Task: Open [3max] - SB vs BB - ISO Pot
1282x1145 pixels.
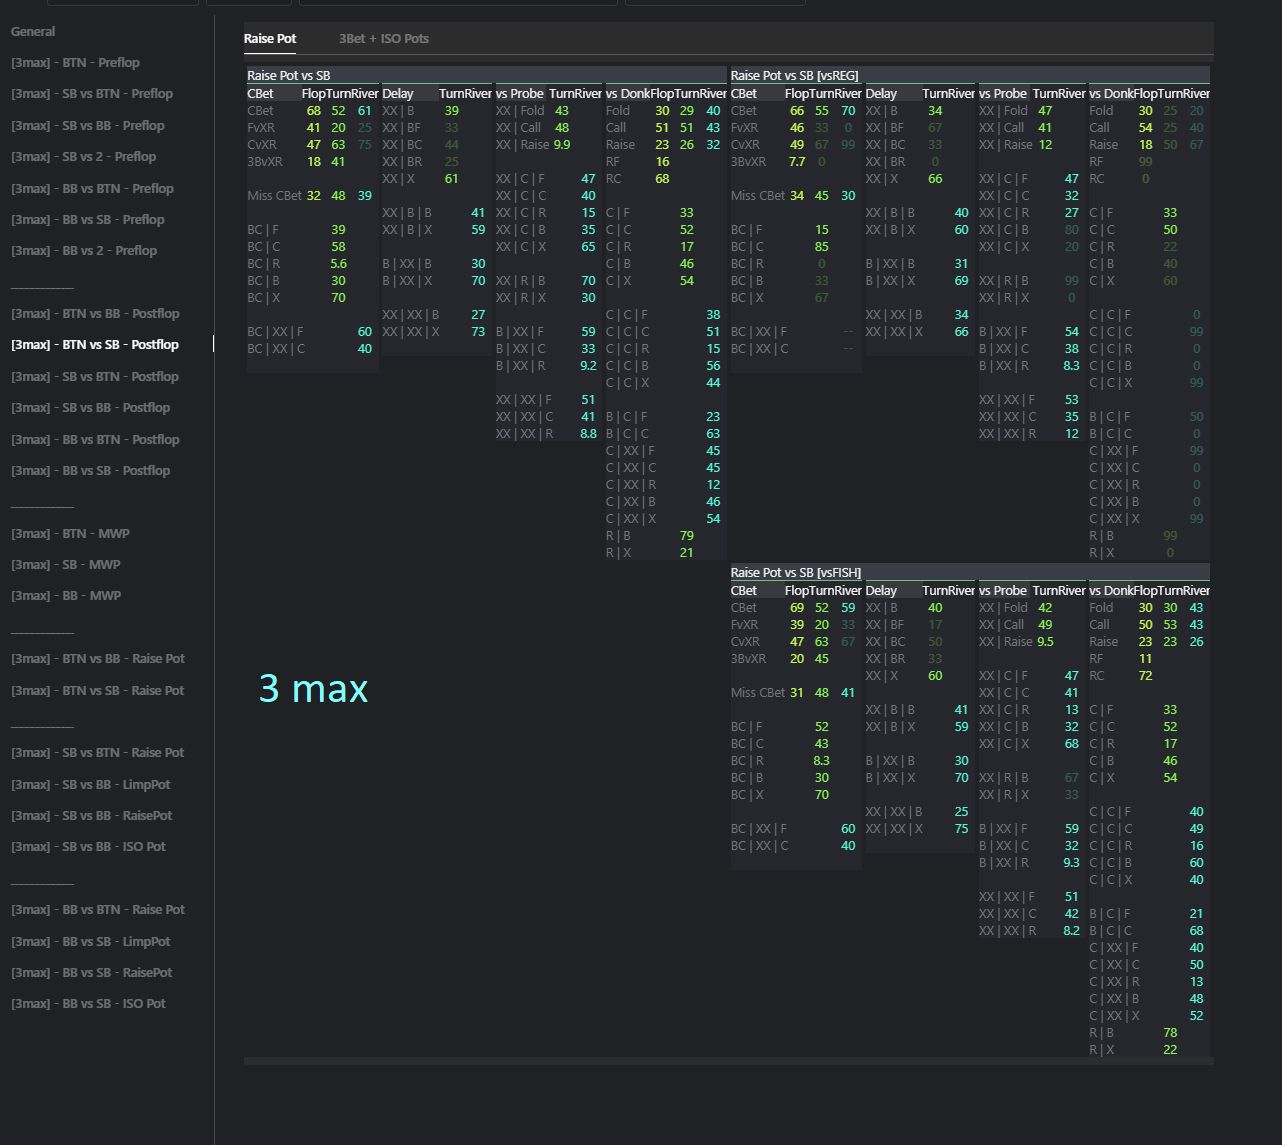Action: [x=88, y=847]
